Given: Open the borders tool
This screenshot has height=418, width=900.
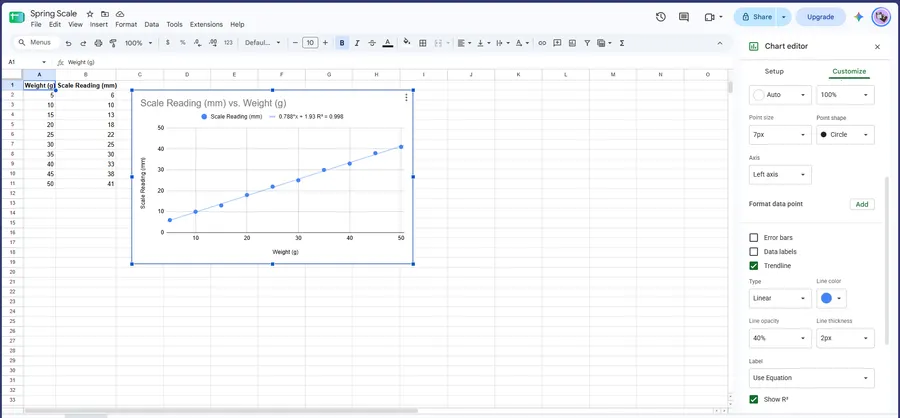Looking at the screenshot, I should (422, 43).
